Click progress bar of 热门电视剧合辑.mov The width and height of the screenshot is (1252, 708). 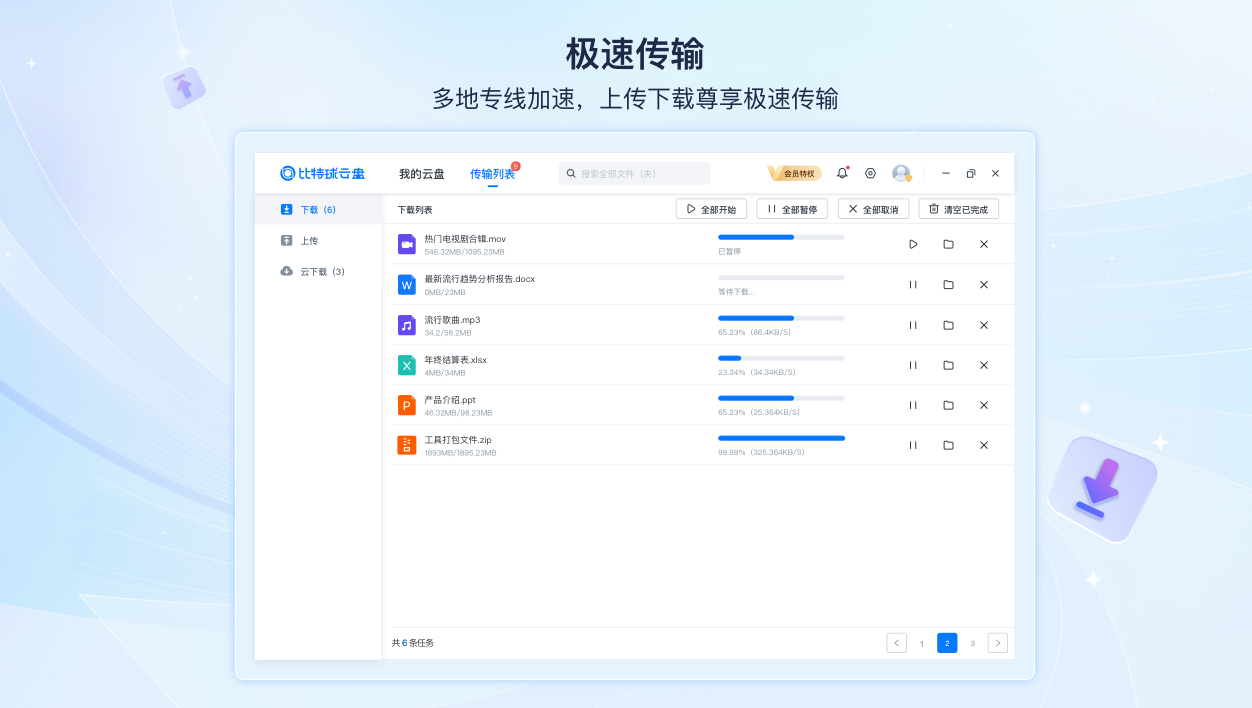781,237
